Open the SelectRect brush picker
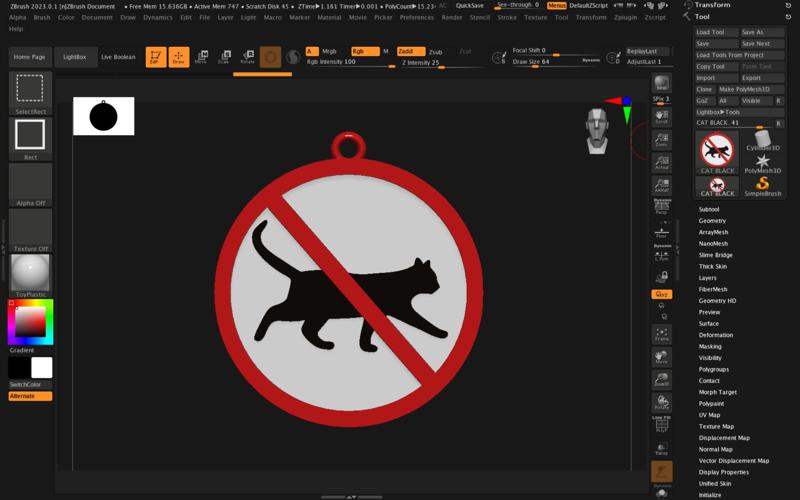The width and height of the screenshot is (800, 500). (x=30, y=91)
